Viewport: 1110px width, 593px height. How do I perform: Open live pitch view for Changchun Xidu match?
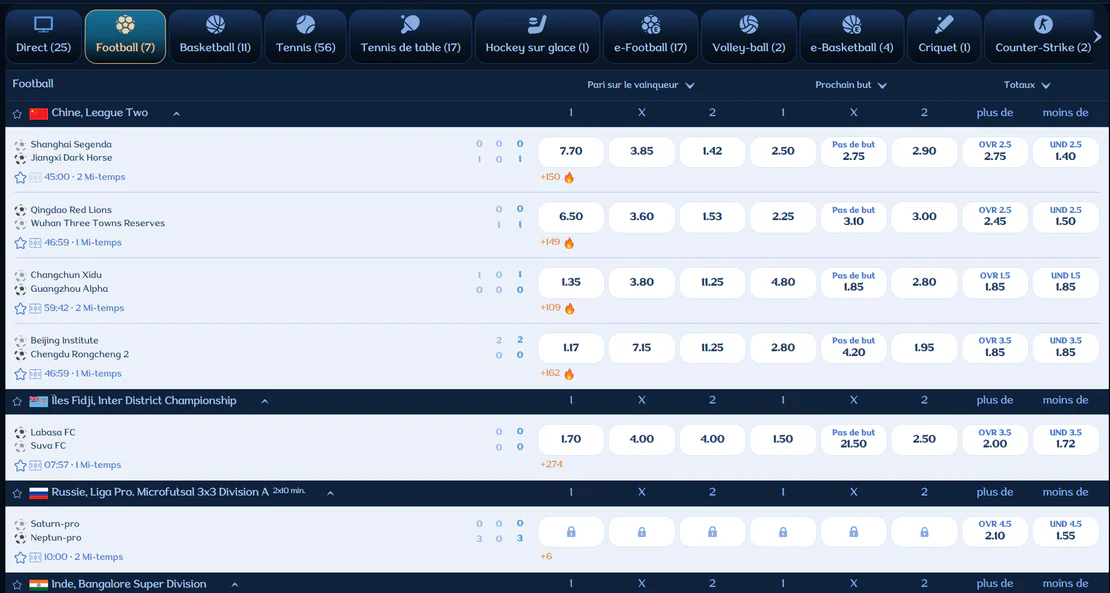(x=35, y=309)
